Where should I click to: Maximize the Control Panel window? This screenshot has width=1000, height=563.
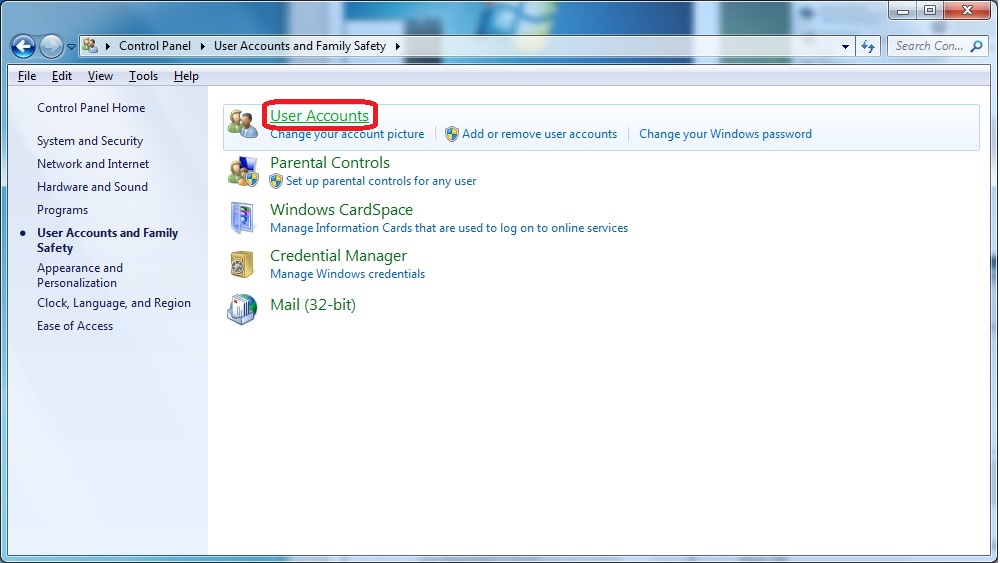[930, 10]
